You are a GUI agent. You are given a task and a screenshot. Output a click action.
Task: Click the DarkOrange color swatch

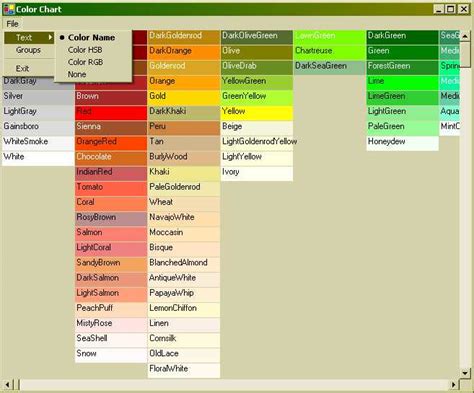click(184, 51)
